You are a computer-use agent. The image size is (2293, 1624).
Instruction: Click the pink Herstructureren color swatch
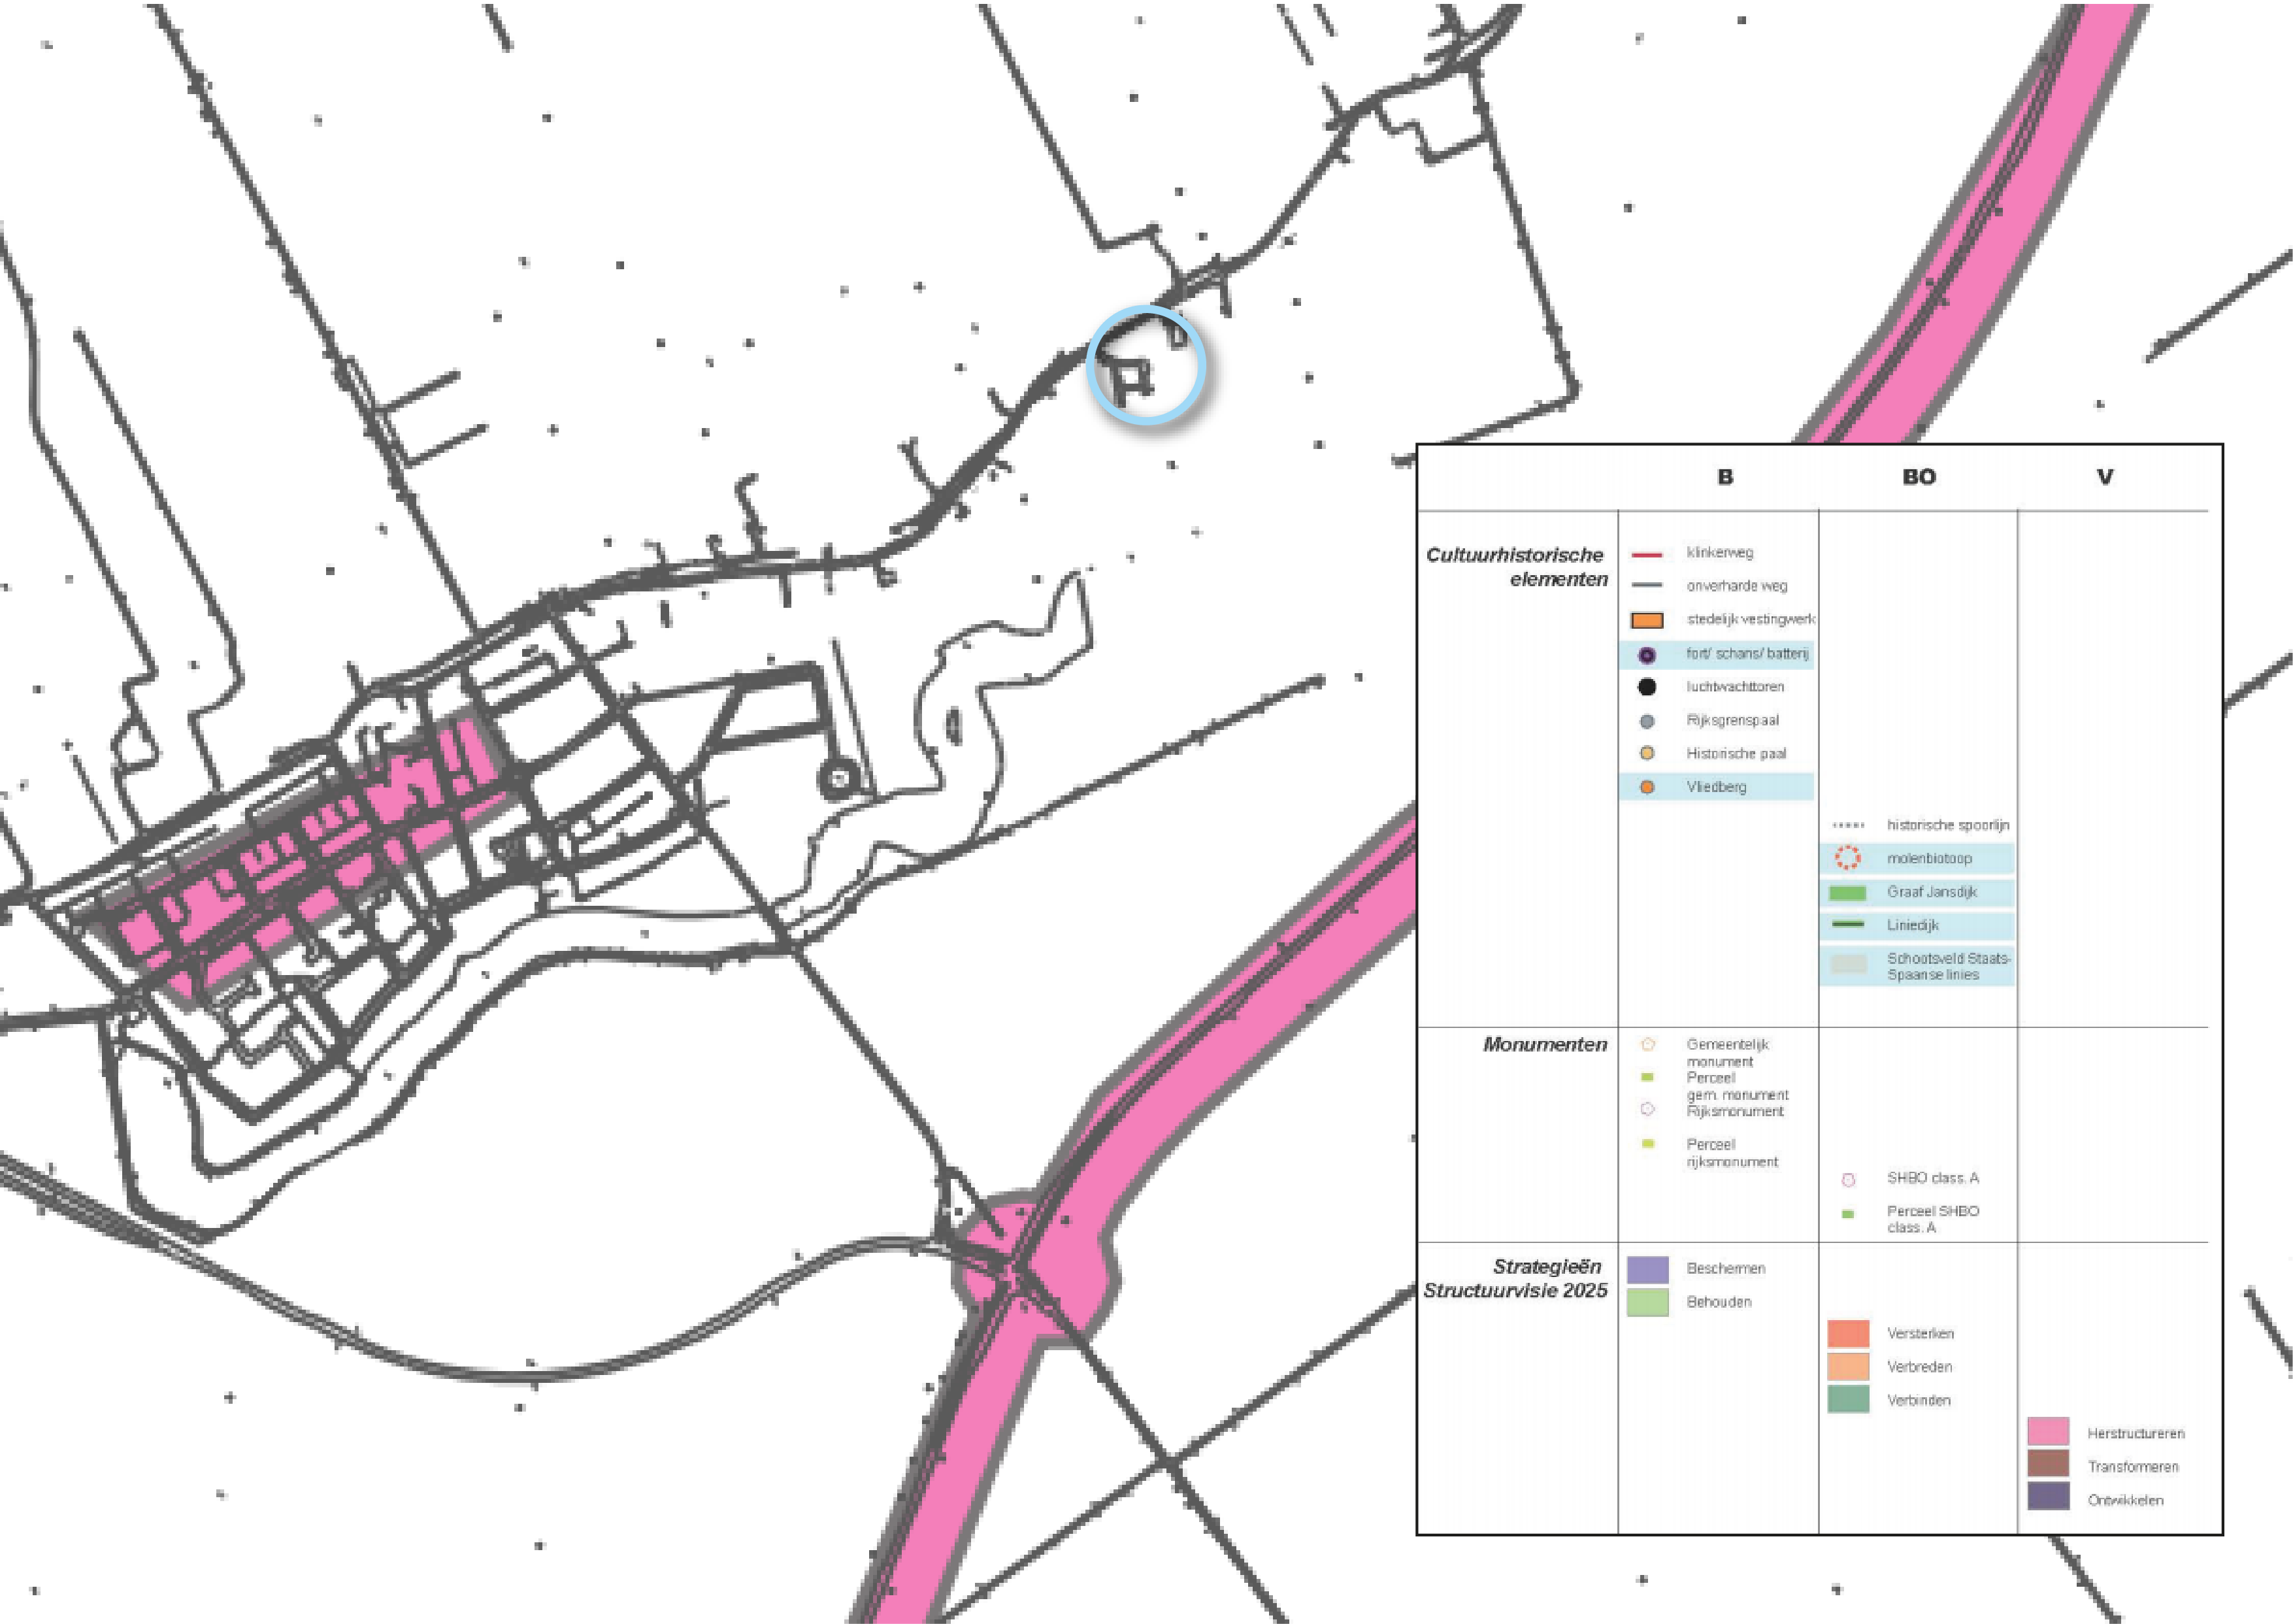[2048, 1432]
